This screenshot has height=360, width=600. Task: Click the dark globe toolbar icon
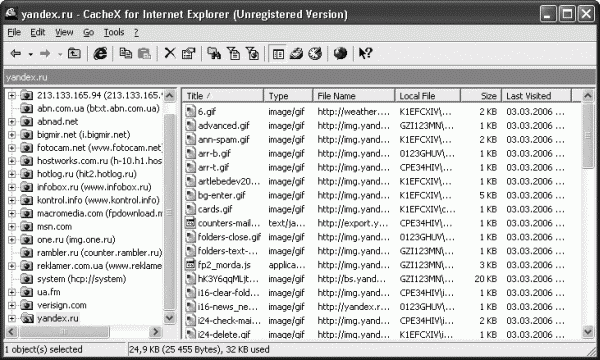[x=340, y=53]
